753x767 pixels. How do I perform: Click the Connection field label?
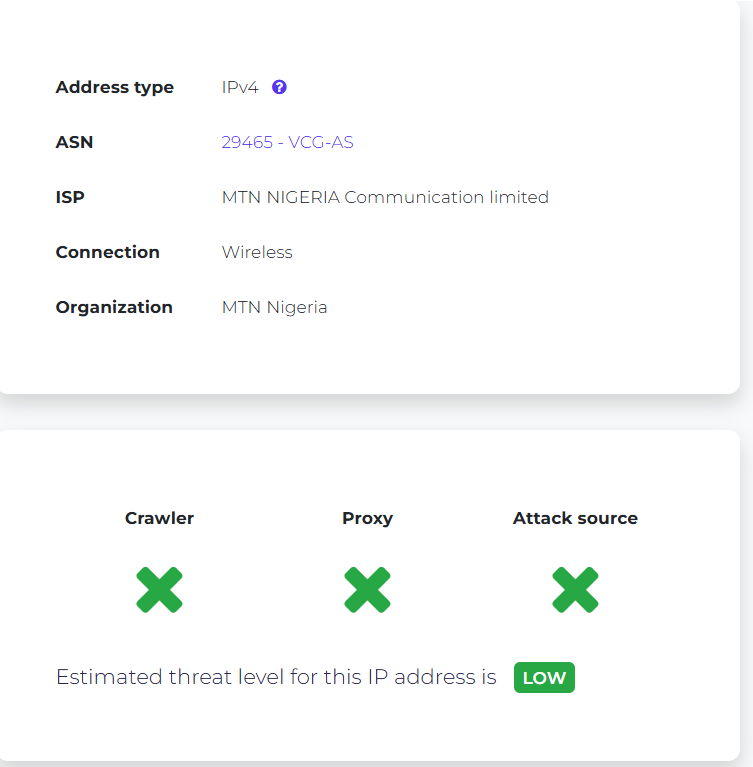pos(108,252)
